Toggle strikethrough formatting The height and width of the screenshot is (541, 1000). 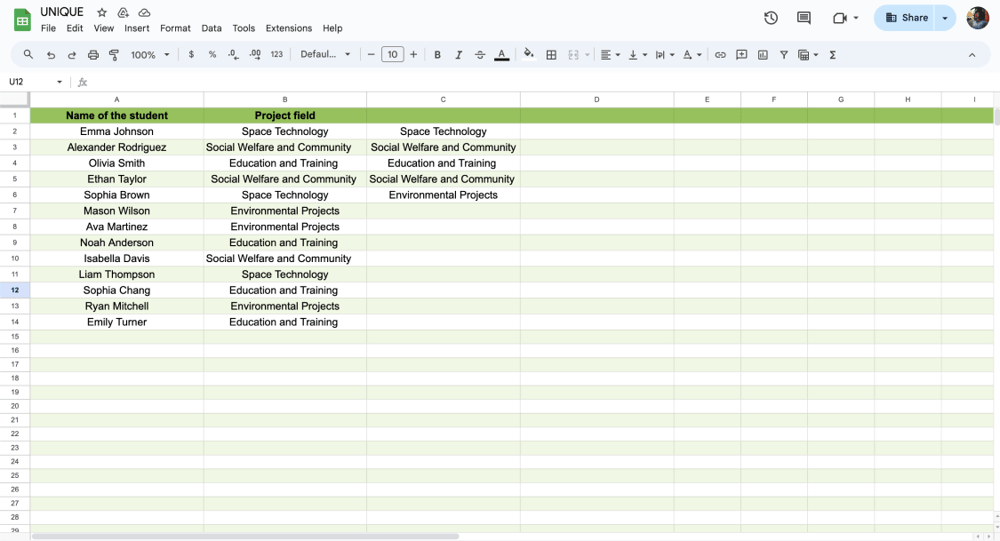[x=480, y=55]
